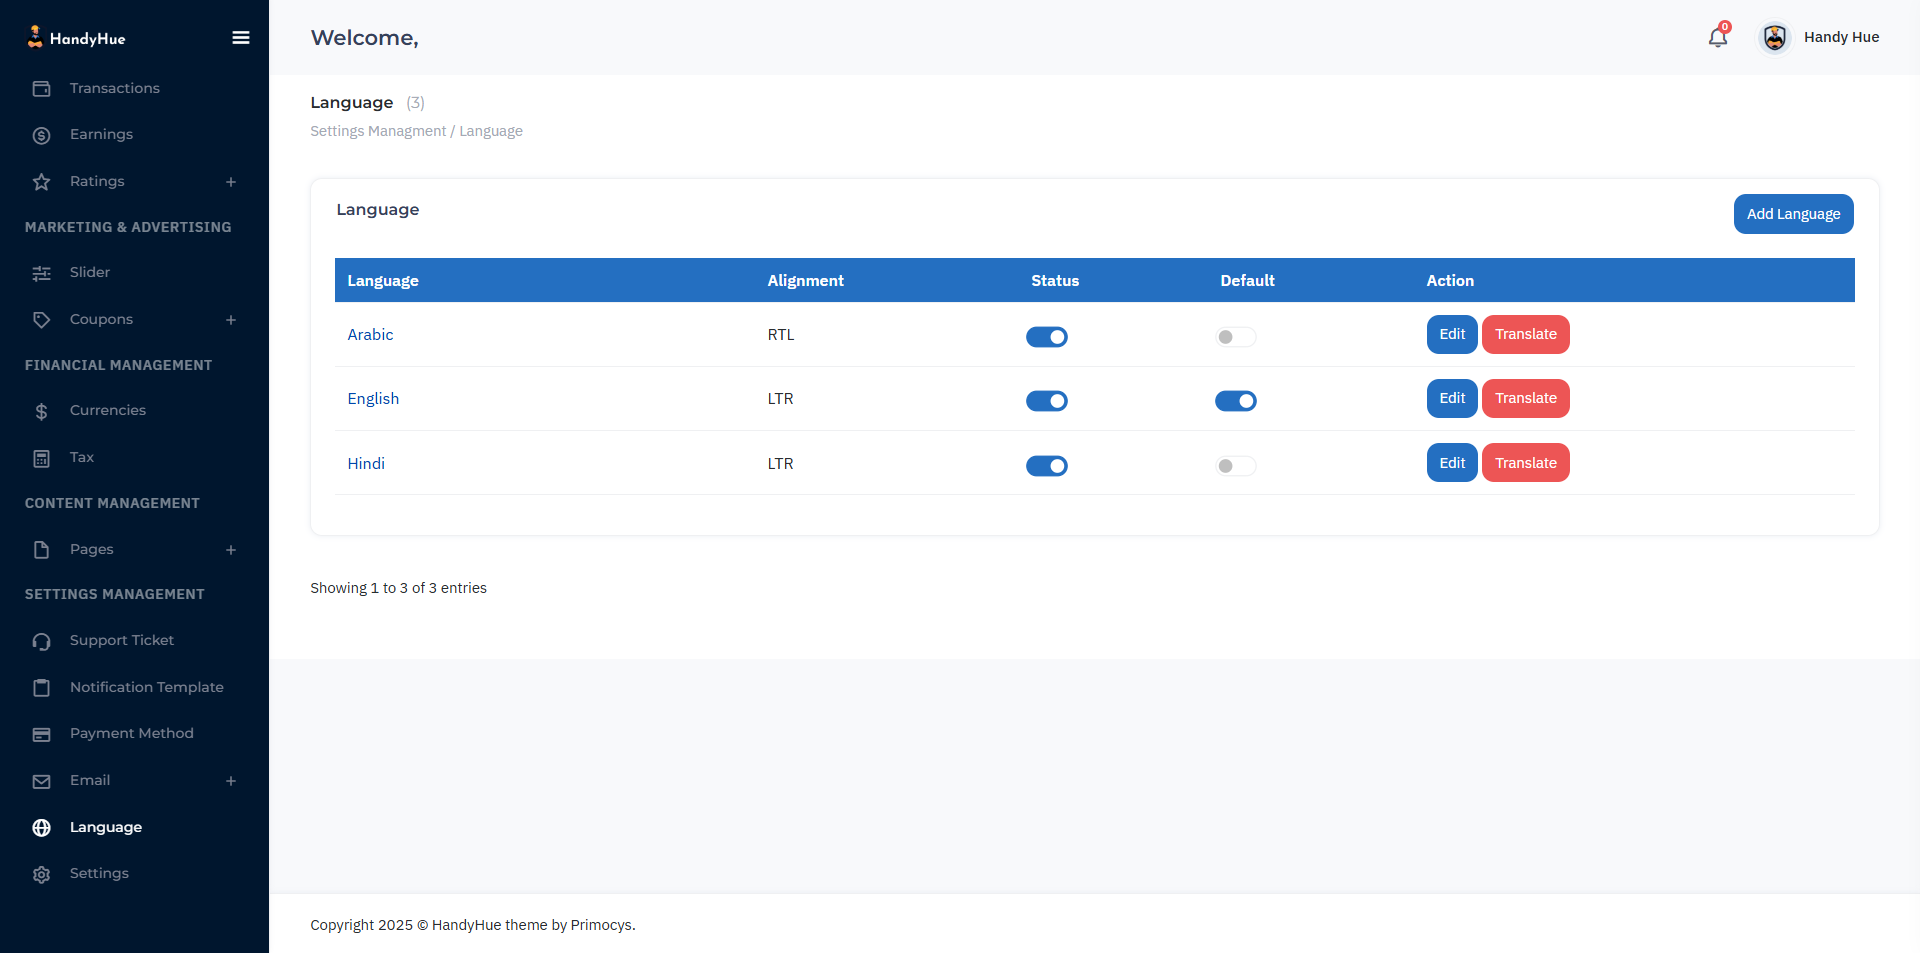Screen dimensions: 1920x953
Task: Disable the Arabic language status toggle
Action: (1046, 337)
